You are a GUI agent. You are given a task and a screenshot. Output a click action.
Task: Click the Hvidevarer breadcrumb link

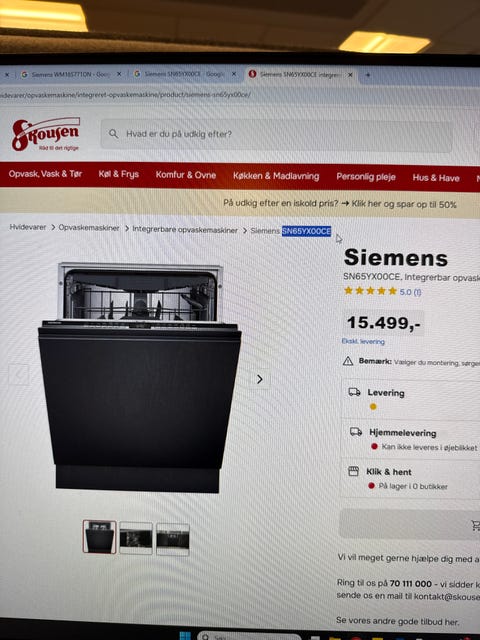[28, 227]
